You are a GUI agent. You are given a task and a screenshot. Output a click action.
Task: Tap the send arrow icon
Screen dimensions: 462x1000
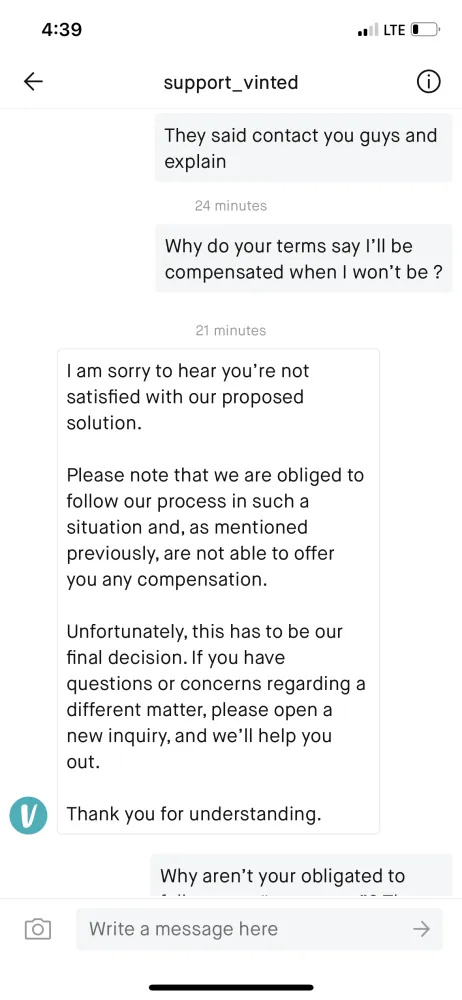pos(421,929)
